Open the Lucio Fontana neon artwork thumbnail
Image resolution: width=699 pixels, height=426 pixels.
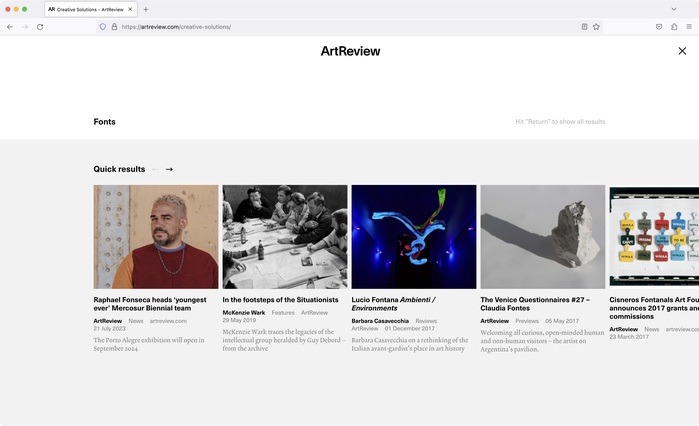(414, 237)
